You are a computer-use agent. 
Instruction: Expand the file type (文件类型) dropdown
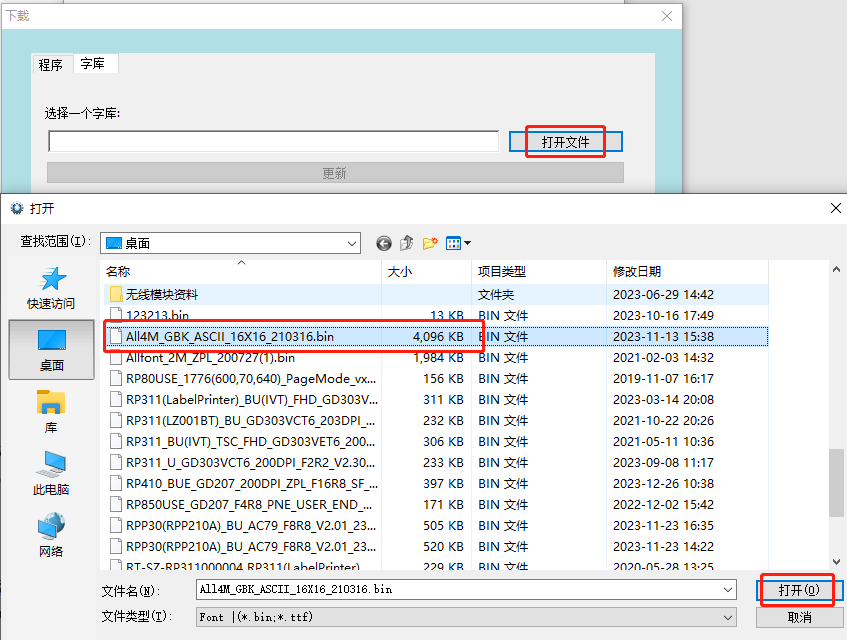click(728, 617)
